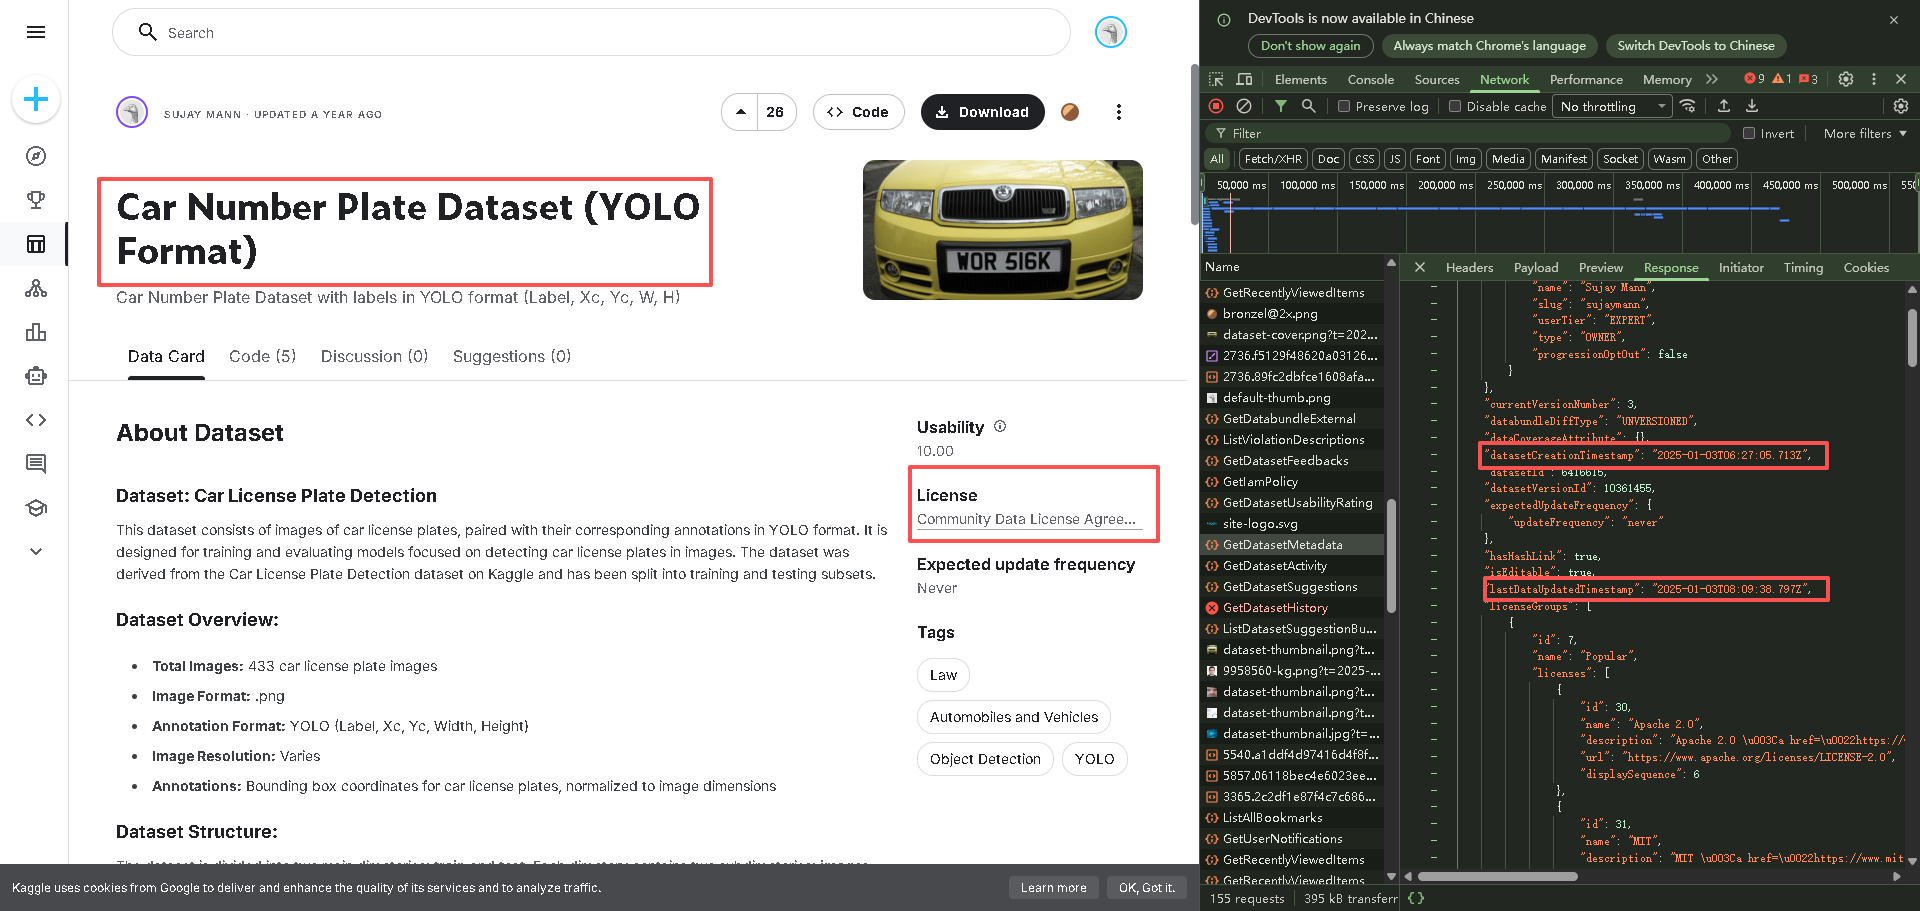Click the user profile avatar top right
This screenshot has height=911, width=1920.
(1111, 32)
